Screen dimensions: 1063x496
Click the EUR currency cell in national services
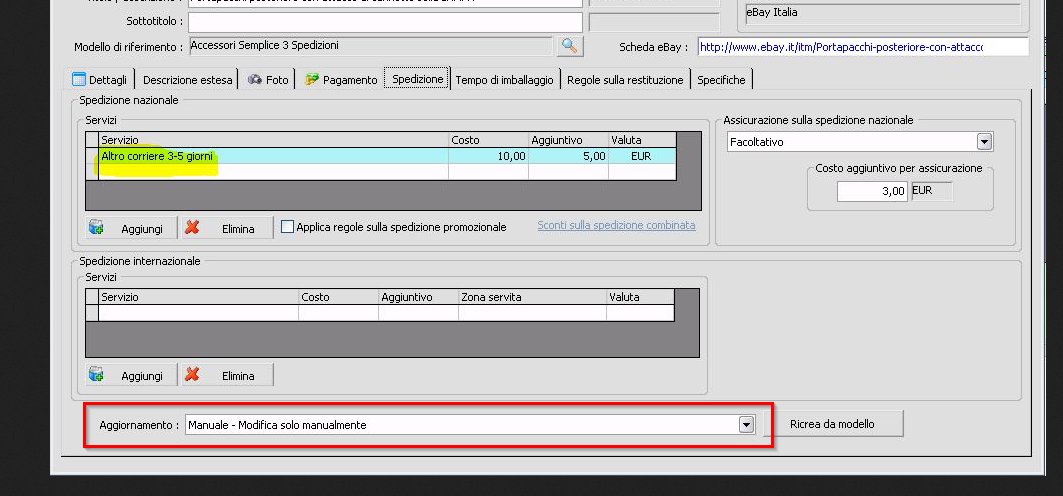(x=642, y=156)
